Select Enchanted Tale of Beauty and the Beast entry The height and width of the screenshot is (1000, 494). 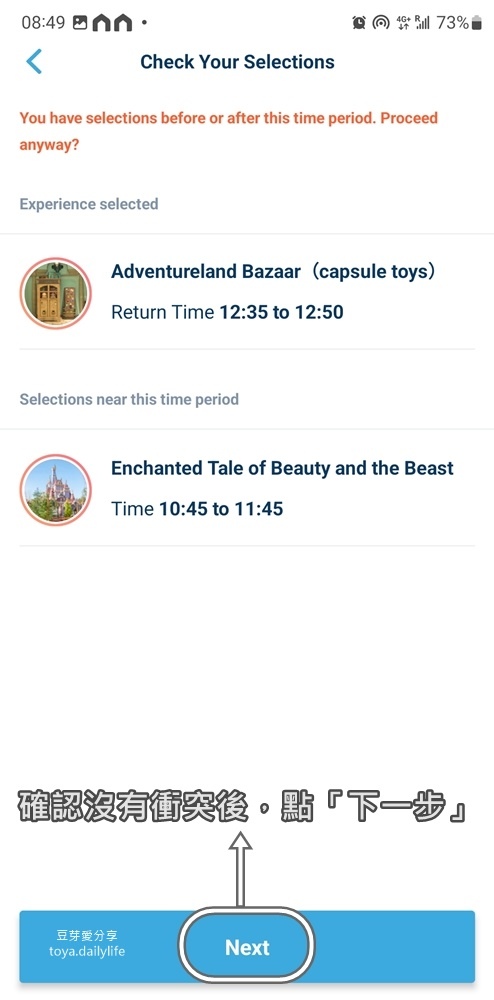point(282,468)
